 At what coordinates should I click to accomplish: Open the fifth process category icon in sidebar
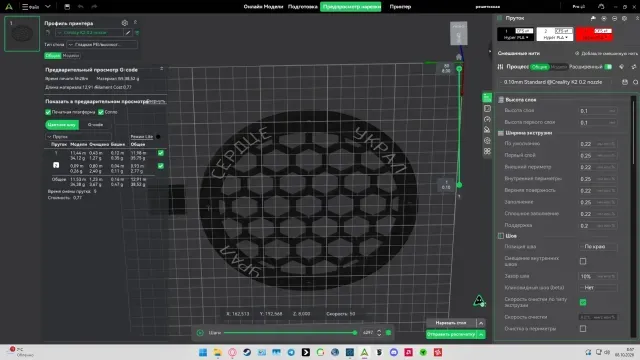pos(487,140)
